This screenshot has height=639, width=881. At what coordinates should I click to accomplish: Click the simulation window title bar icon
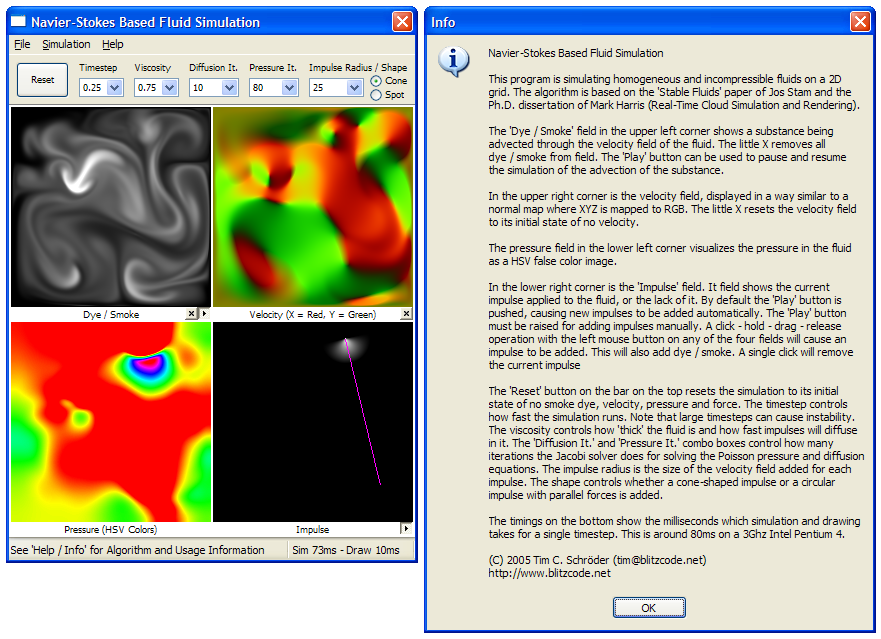tap(18, 21)
